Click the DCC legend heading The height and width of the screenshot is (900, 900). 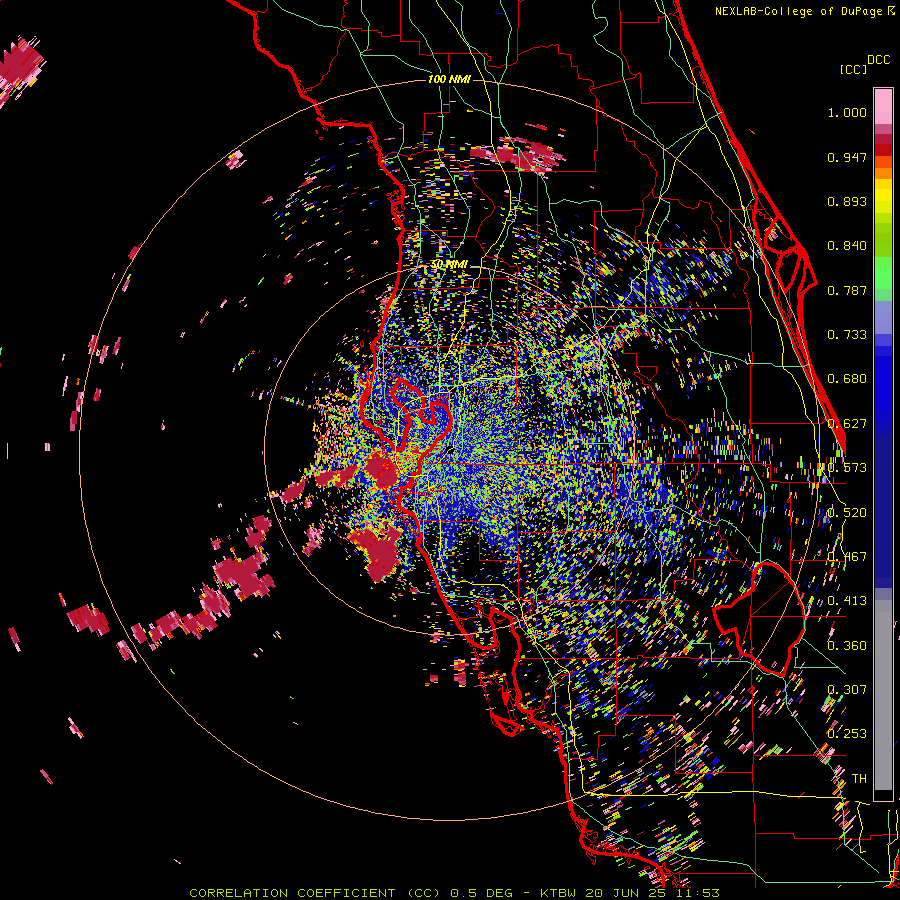(x=878, y=60)
